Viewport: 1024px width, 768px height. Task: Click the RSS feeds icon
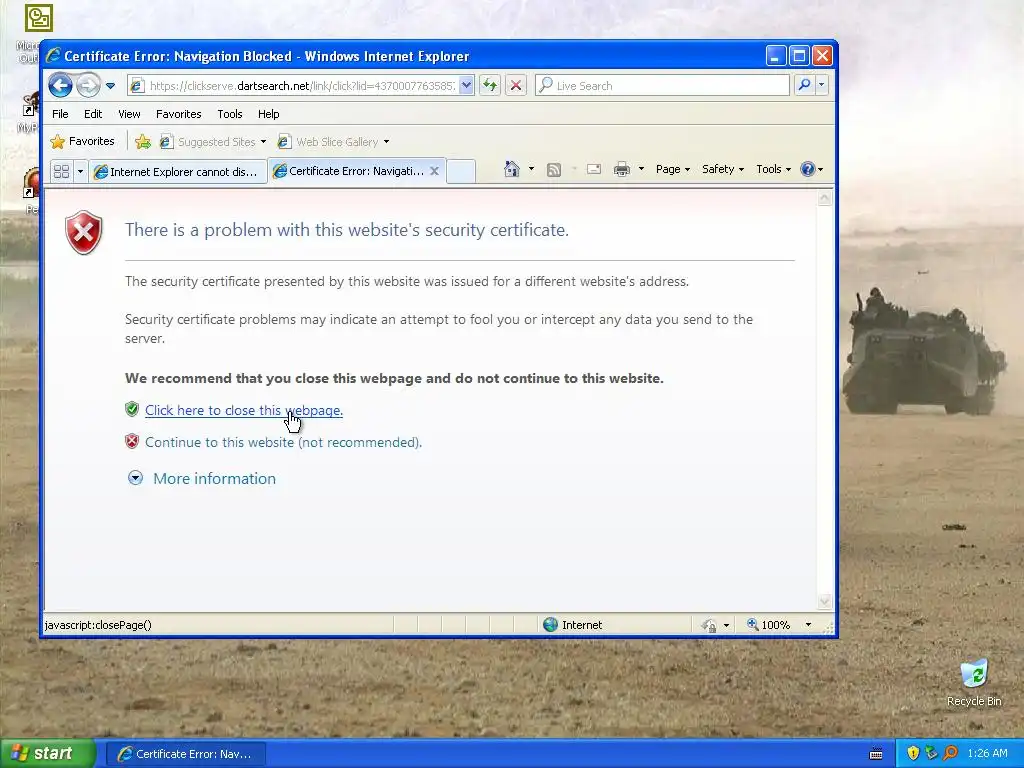554,170
